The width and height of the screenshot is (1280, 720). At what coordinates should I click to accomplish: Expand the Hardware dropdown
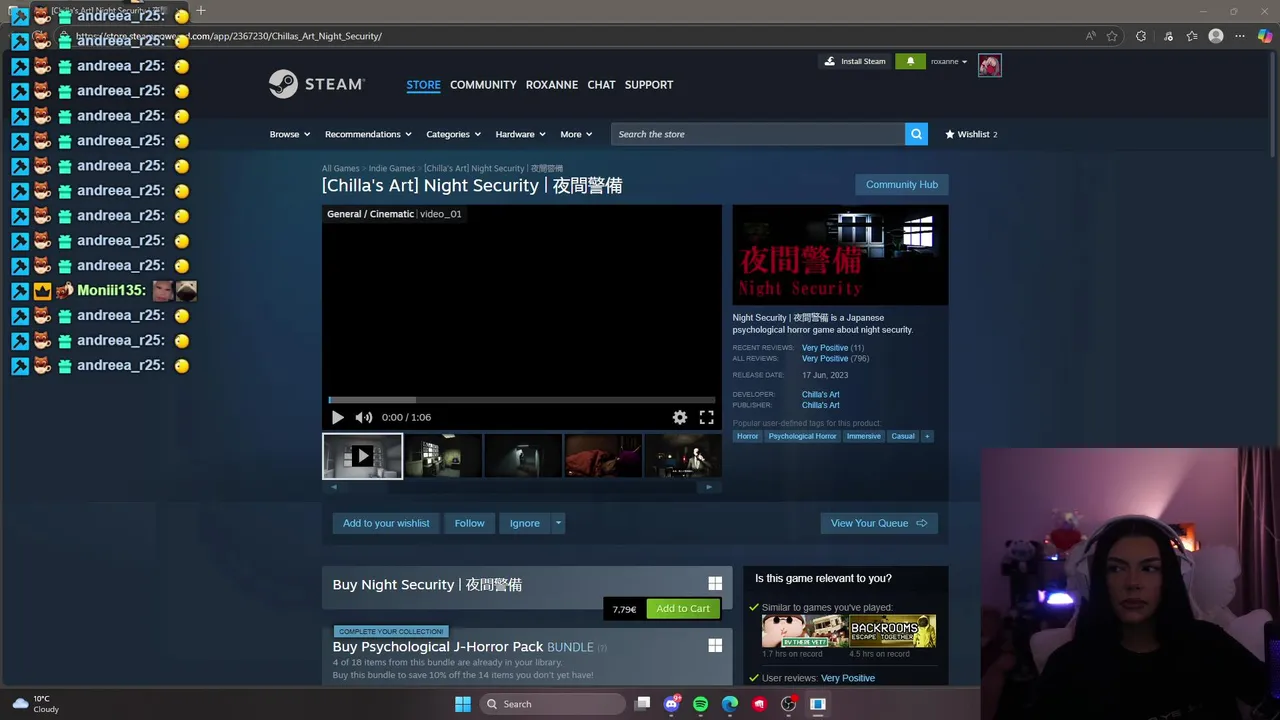520,134
